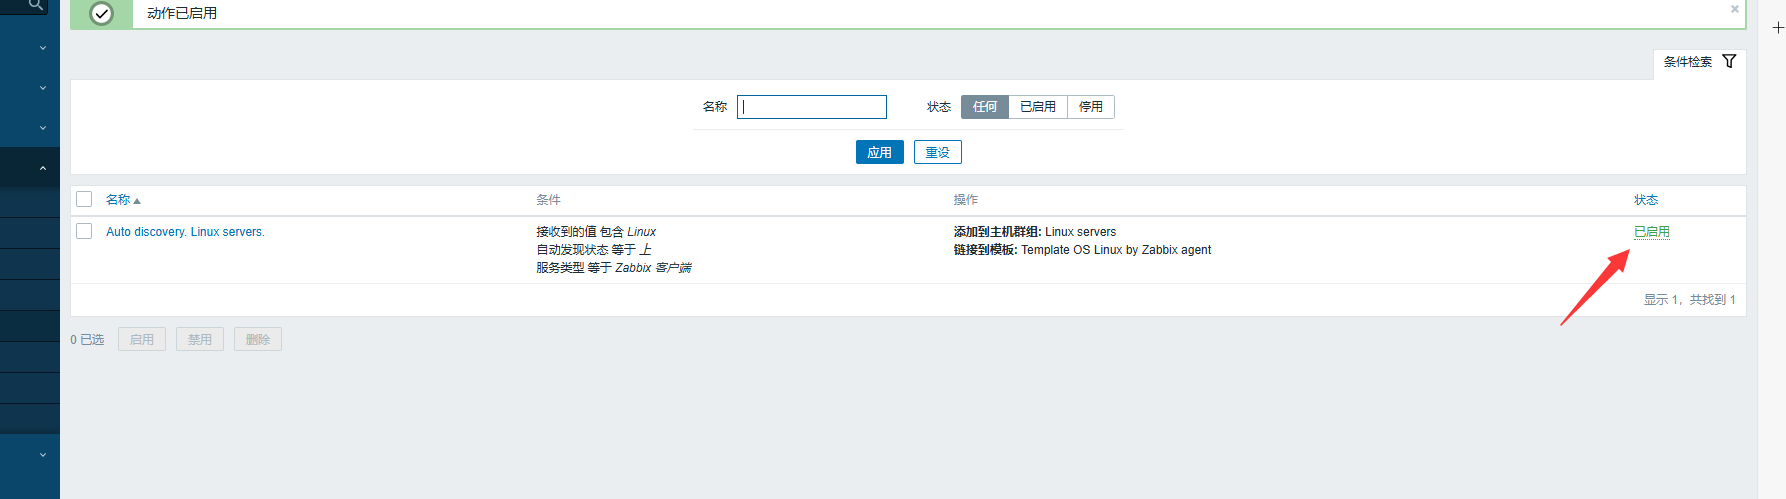Click the 0 已选 selection counter
Screen dimensions: 1786x499
tap(87, 340)
